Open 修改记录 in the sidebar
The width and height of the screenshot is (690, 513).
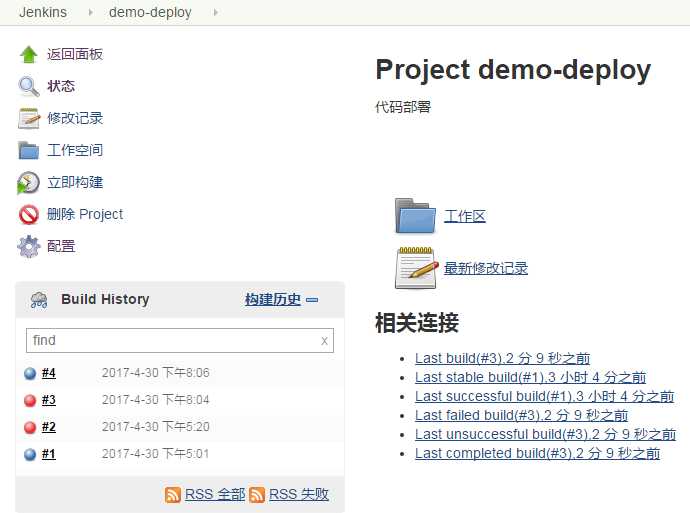click(75, 118)
